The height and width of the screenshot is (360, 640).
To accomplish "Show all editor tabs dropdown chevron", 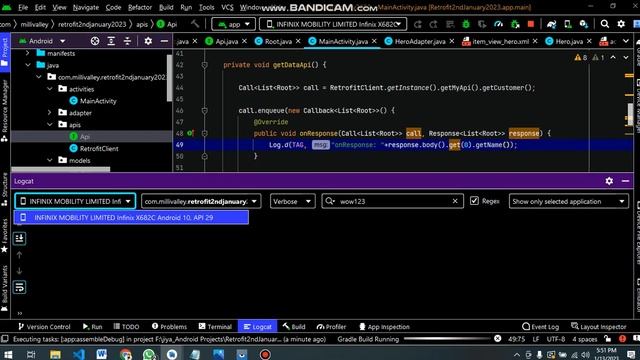I will tap(626, 41).
